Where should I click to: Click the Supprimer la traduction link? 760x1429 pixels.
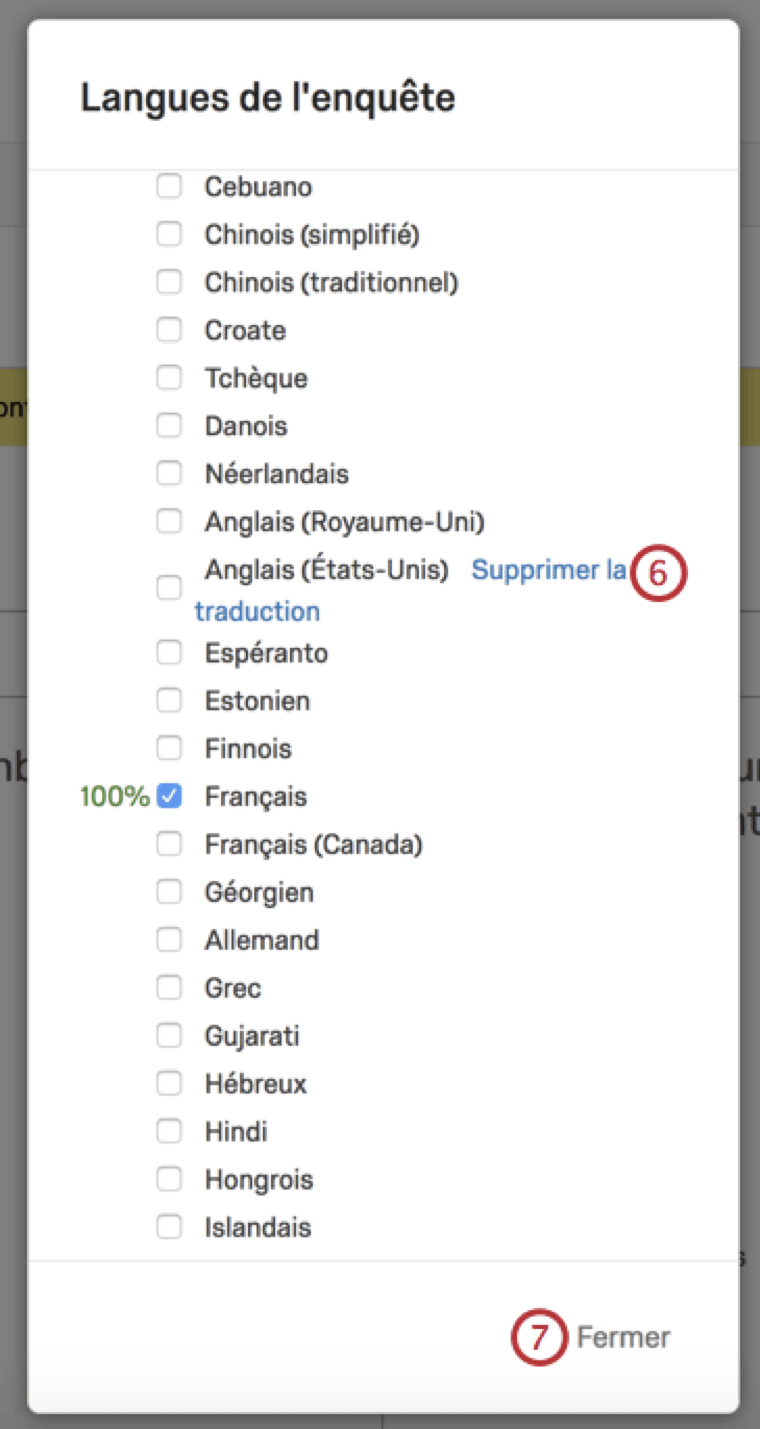548,571
